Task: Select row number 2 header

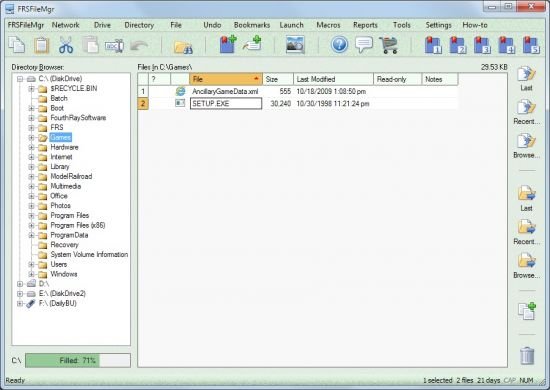Action: tap(143, 103)
